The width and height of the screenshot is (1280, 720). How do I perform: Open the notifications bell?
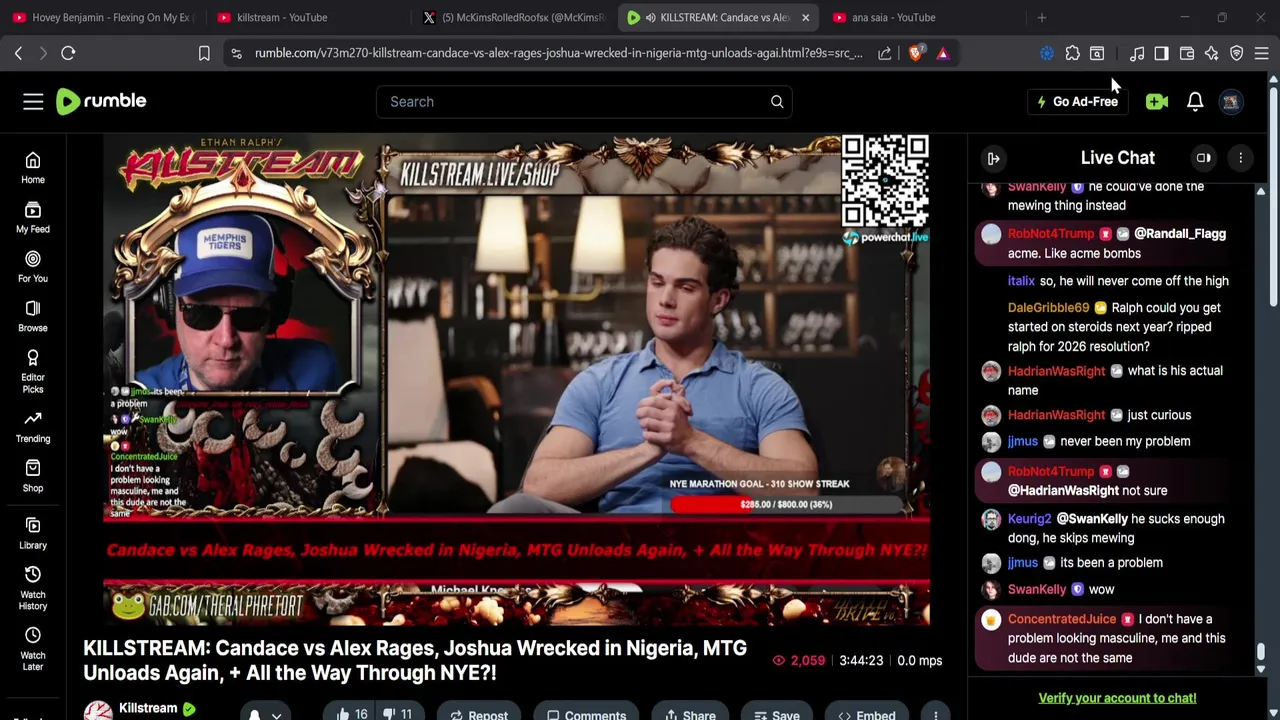coord(1195,101)
